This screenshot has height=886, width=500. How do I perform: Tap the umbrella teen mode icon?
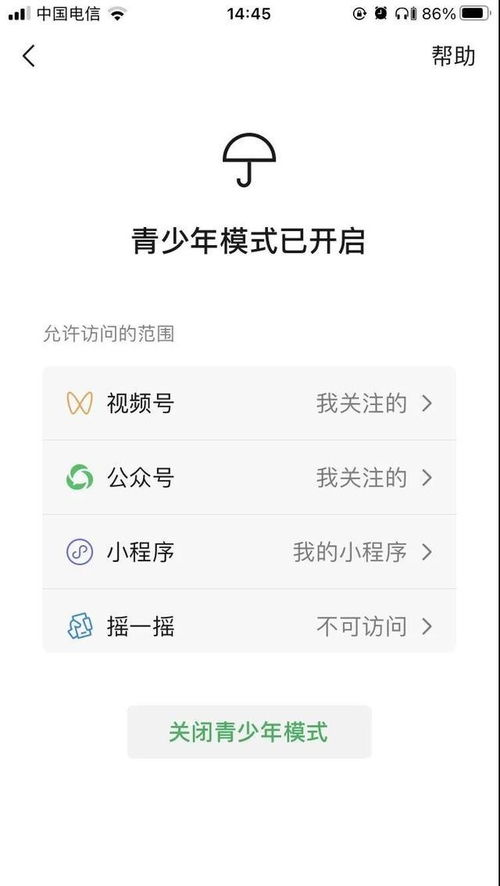[x=249, y=160]
